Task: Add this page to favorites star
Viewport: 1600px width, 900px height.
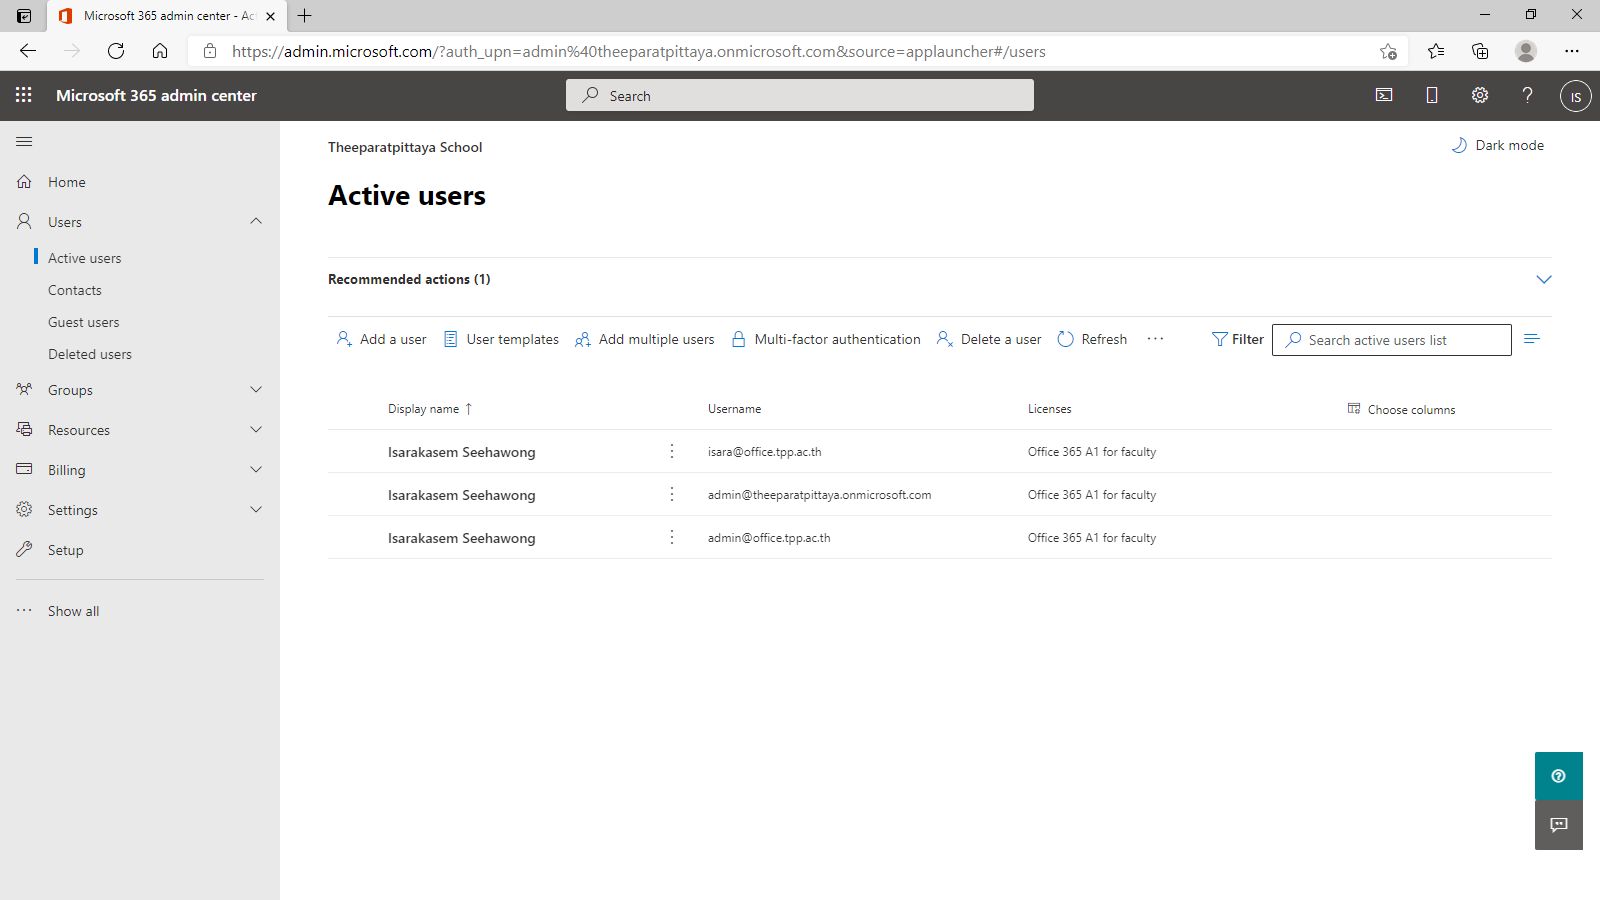Action: 1388,51
